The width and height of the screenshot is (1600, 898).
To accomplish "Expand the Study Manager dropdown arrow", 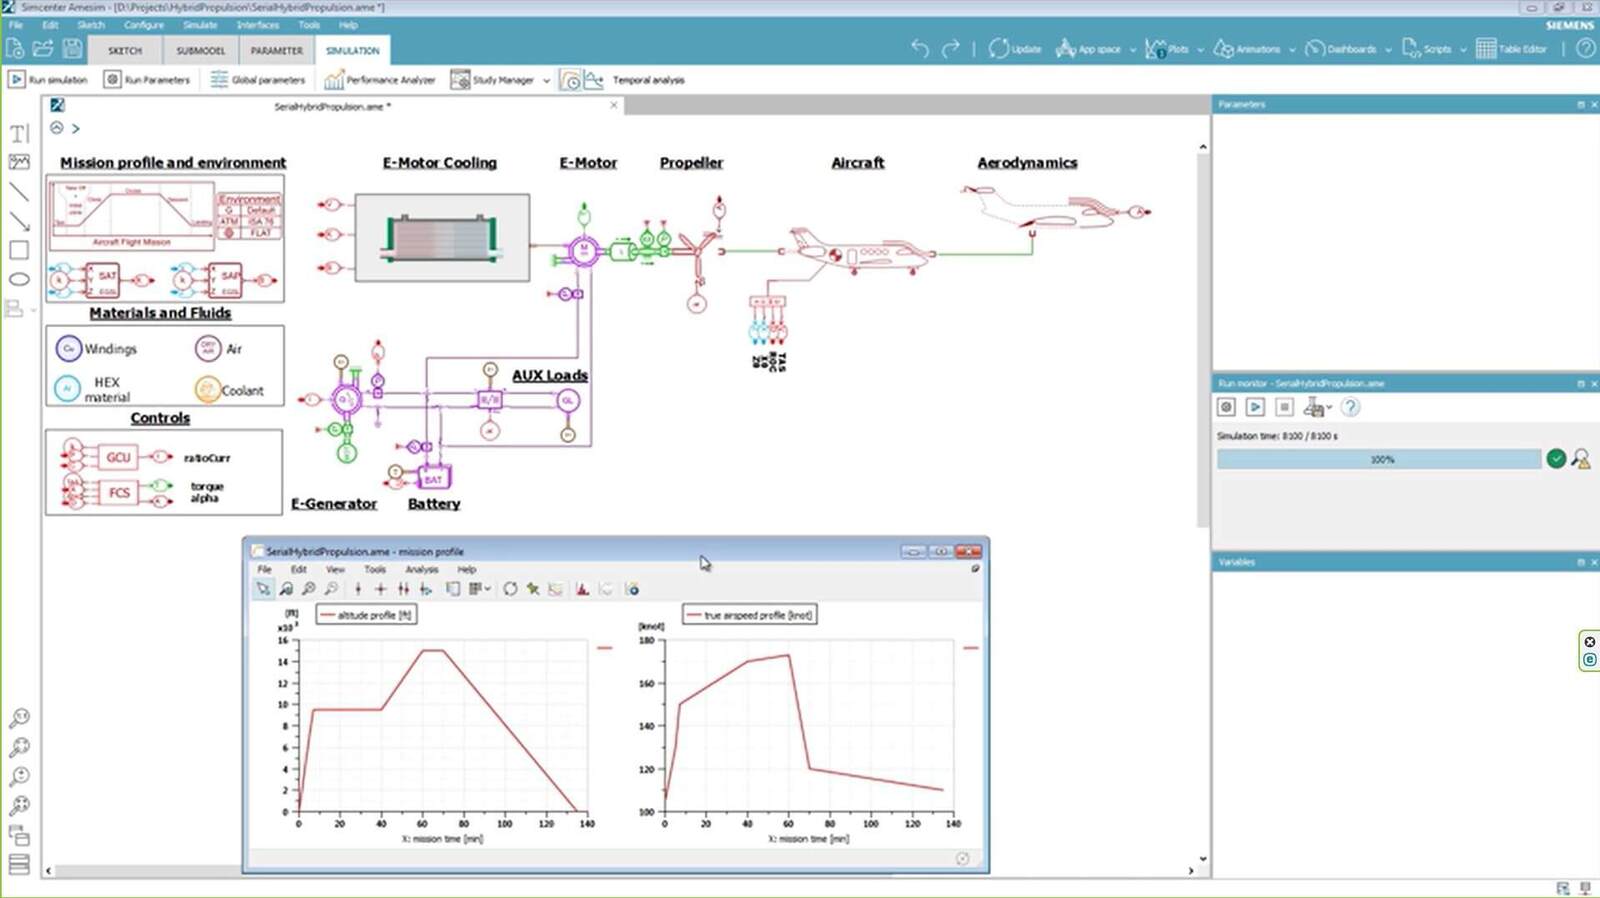I will (546, 80).
